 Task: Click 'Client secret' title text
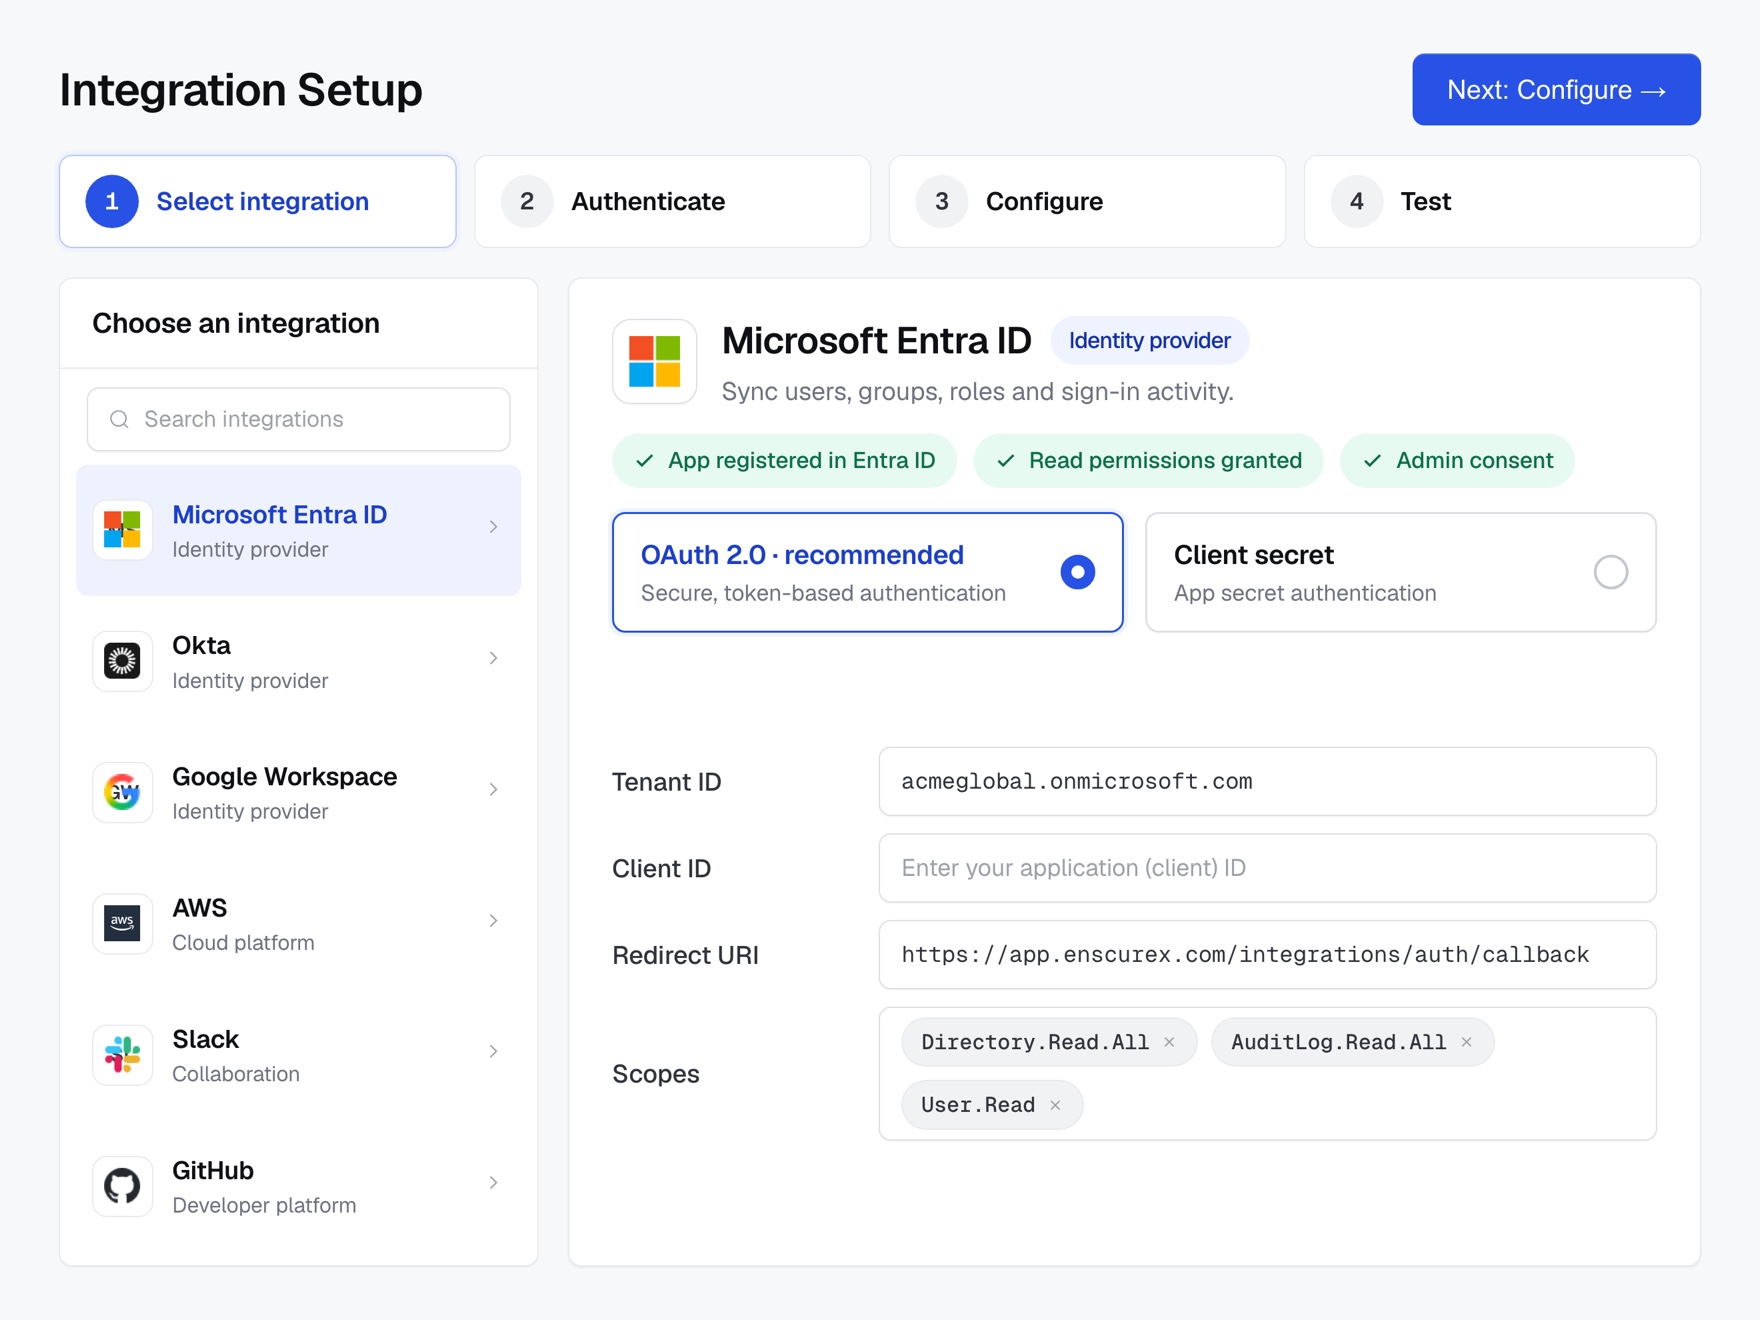1254,555
